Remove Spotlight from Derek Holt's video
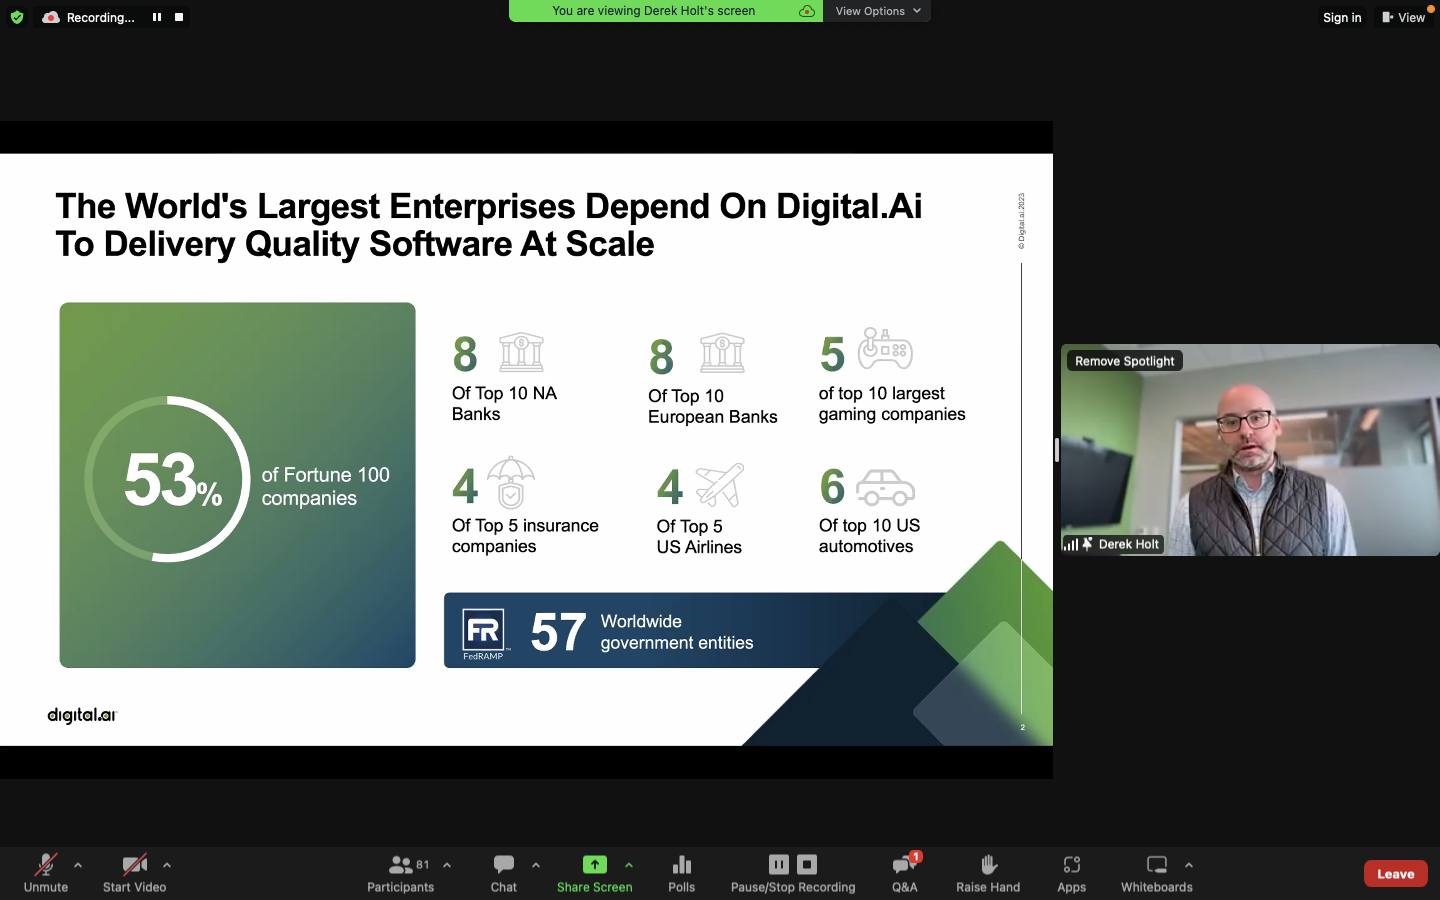The width and height of the screenshot is (1440, 900). [1124, 361]
